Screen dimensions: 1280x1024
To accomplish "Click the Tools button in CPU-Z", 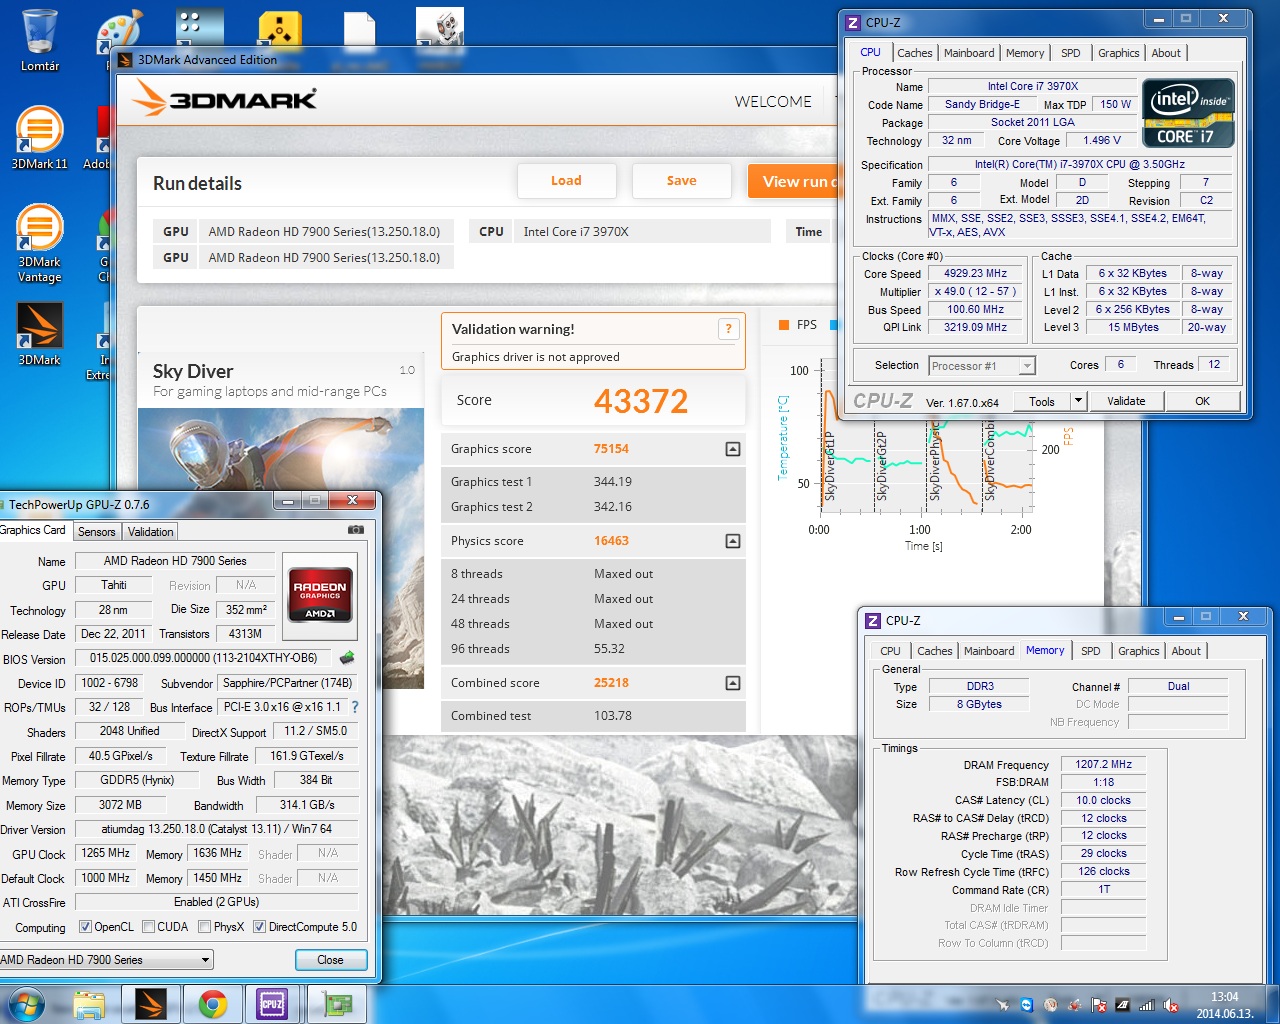I will pyautogui.click(x=1042, y=401).
